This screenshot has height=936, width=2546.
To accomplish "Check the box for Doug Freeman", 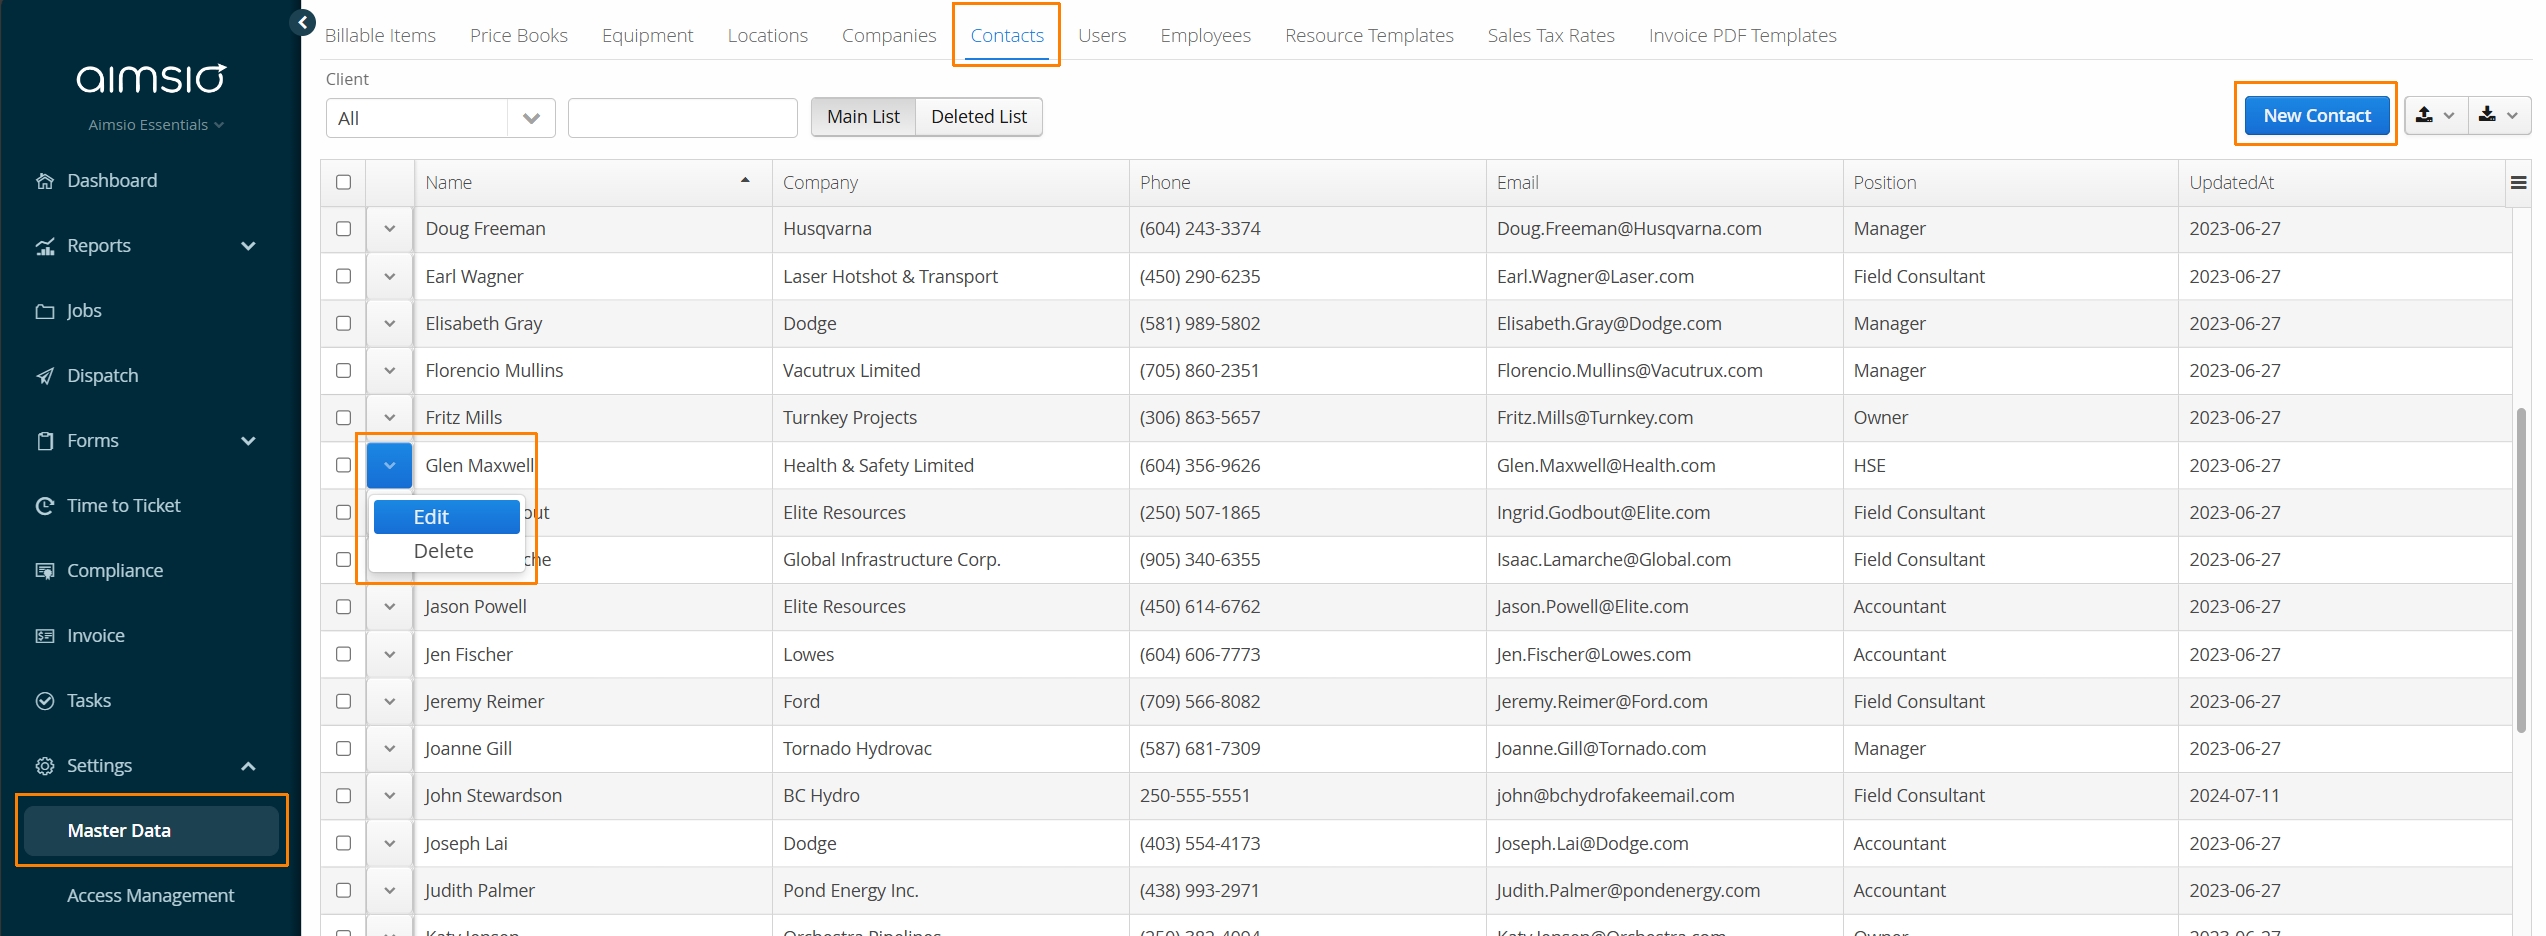I will click(x=343, y=229).
